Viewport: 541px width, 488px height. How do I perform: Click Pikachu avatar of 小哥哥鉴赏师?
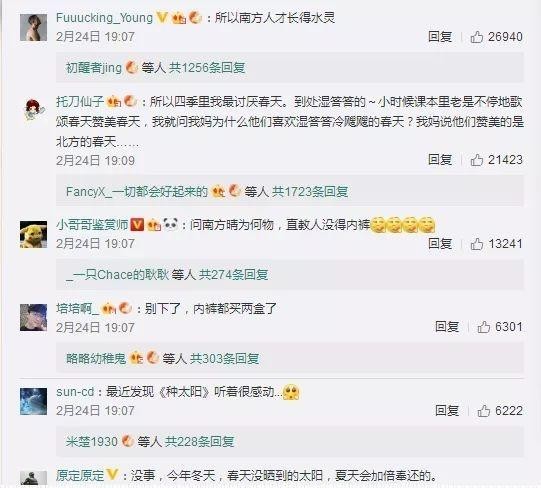[x=33, y=235]
